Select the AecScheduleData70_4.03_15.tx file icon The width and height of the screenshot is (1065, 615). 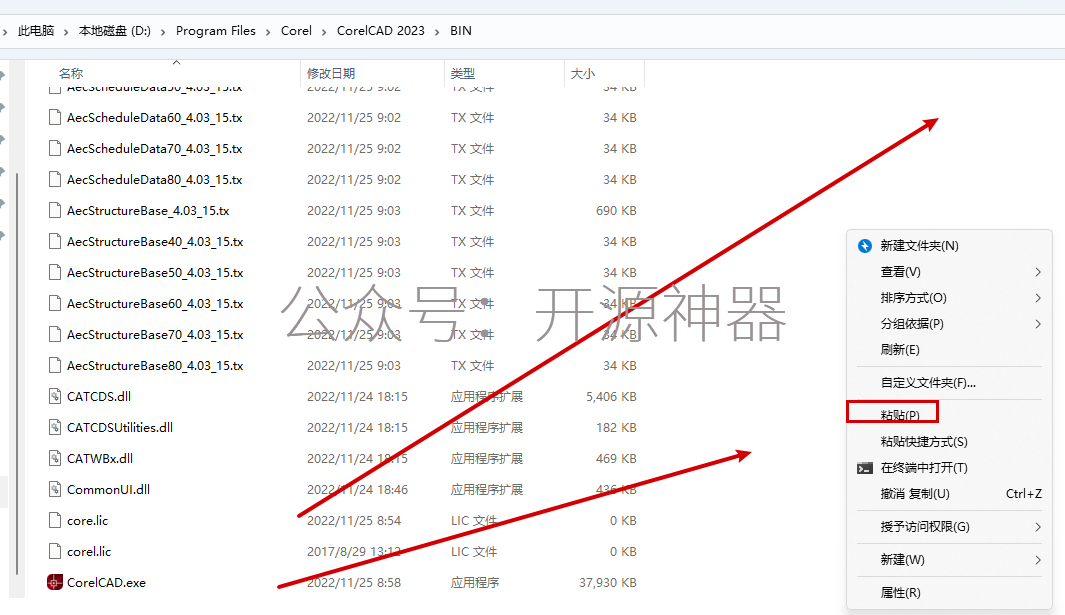pos(54,148)
